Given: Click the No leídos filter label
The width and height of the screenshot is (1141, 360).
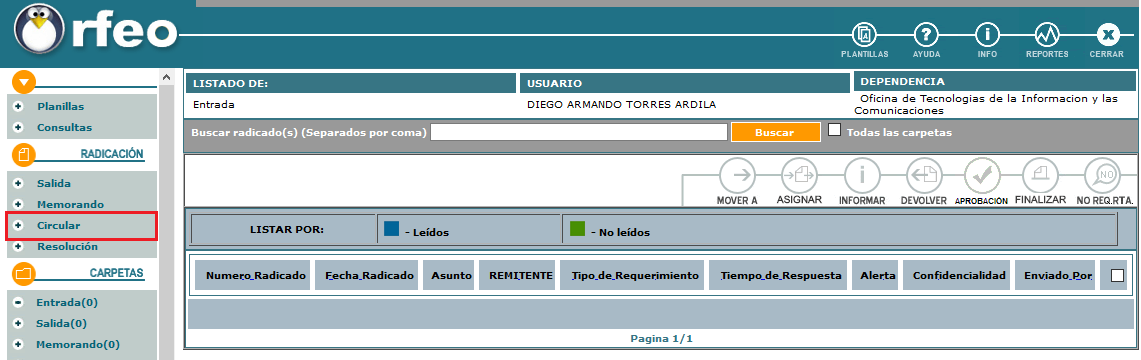Looking at the screenshot, I should click(620, 233).
